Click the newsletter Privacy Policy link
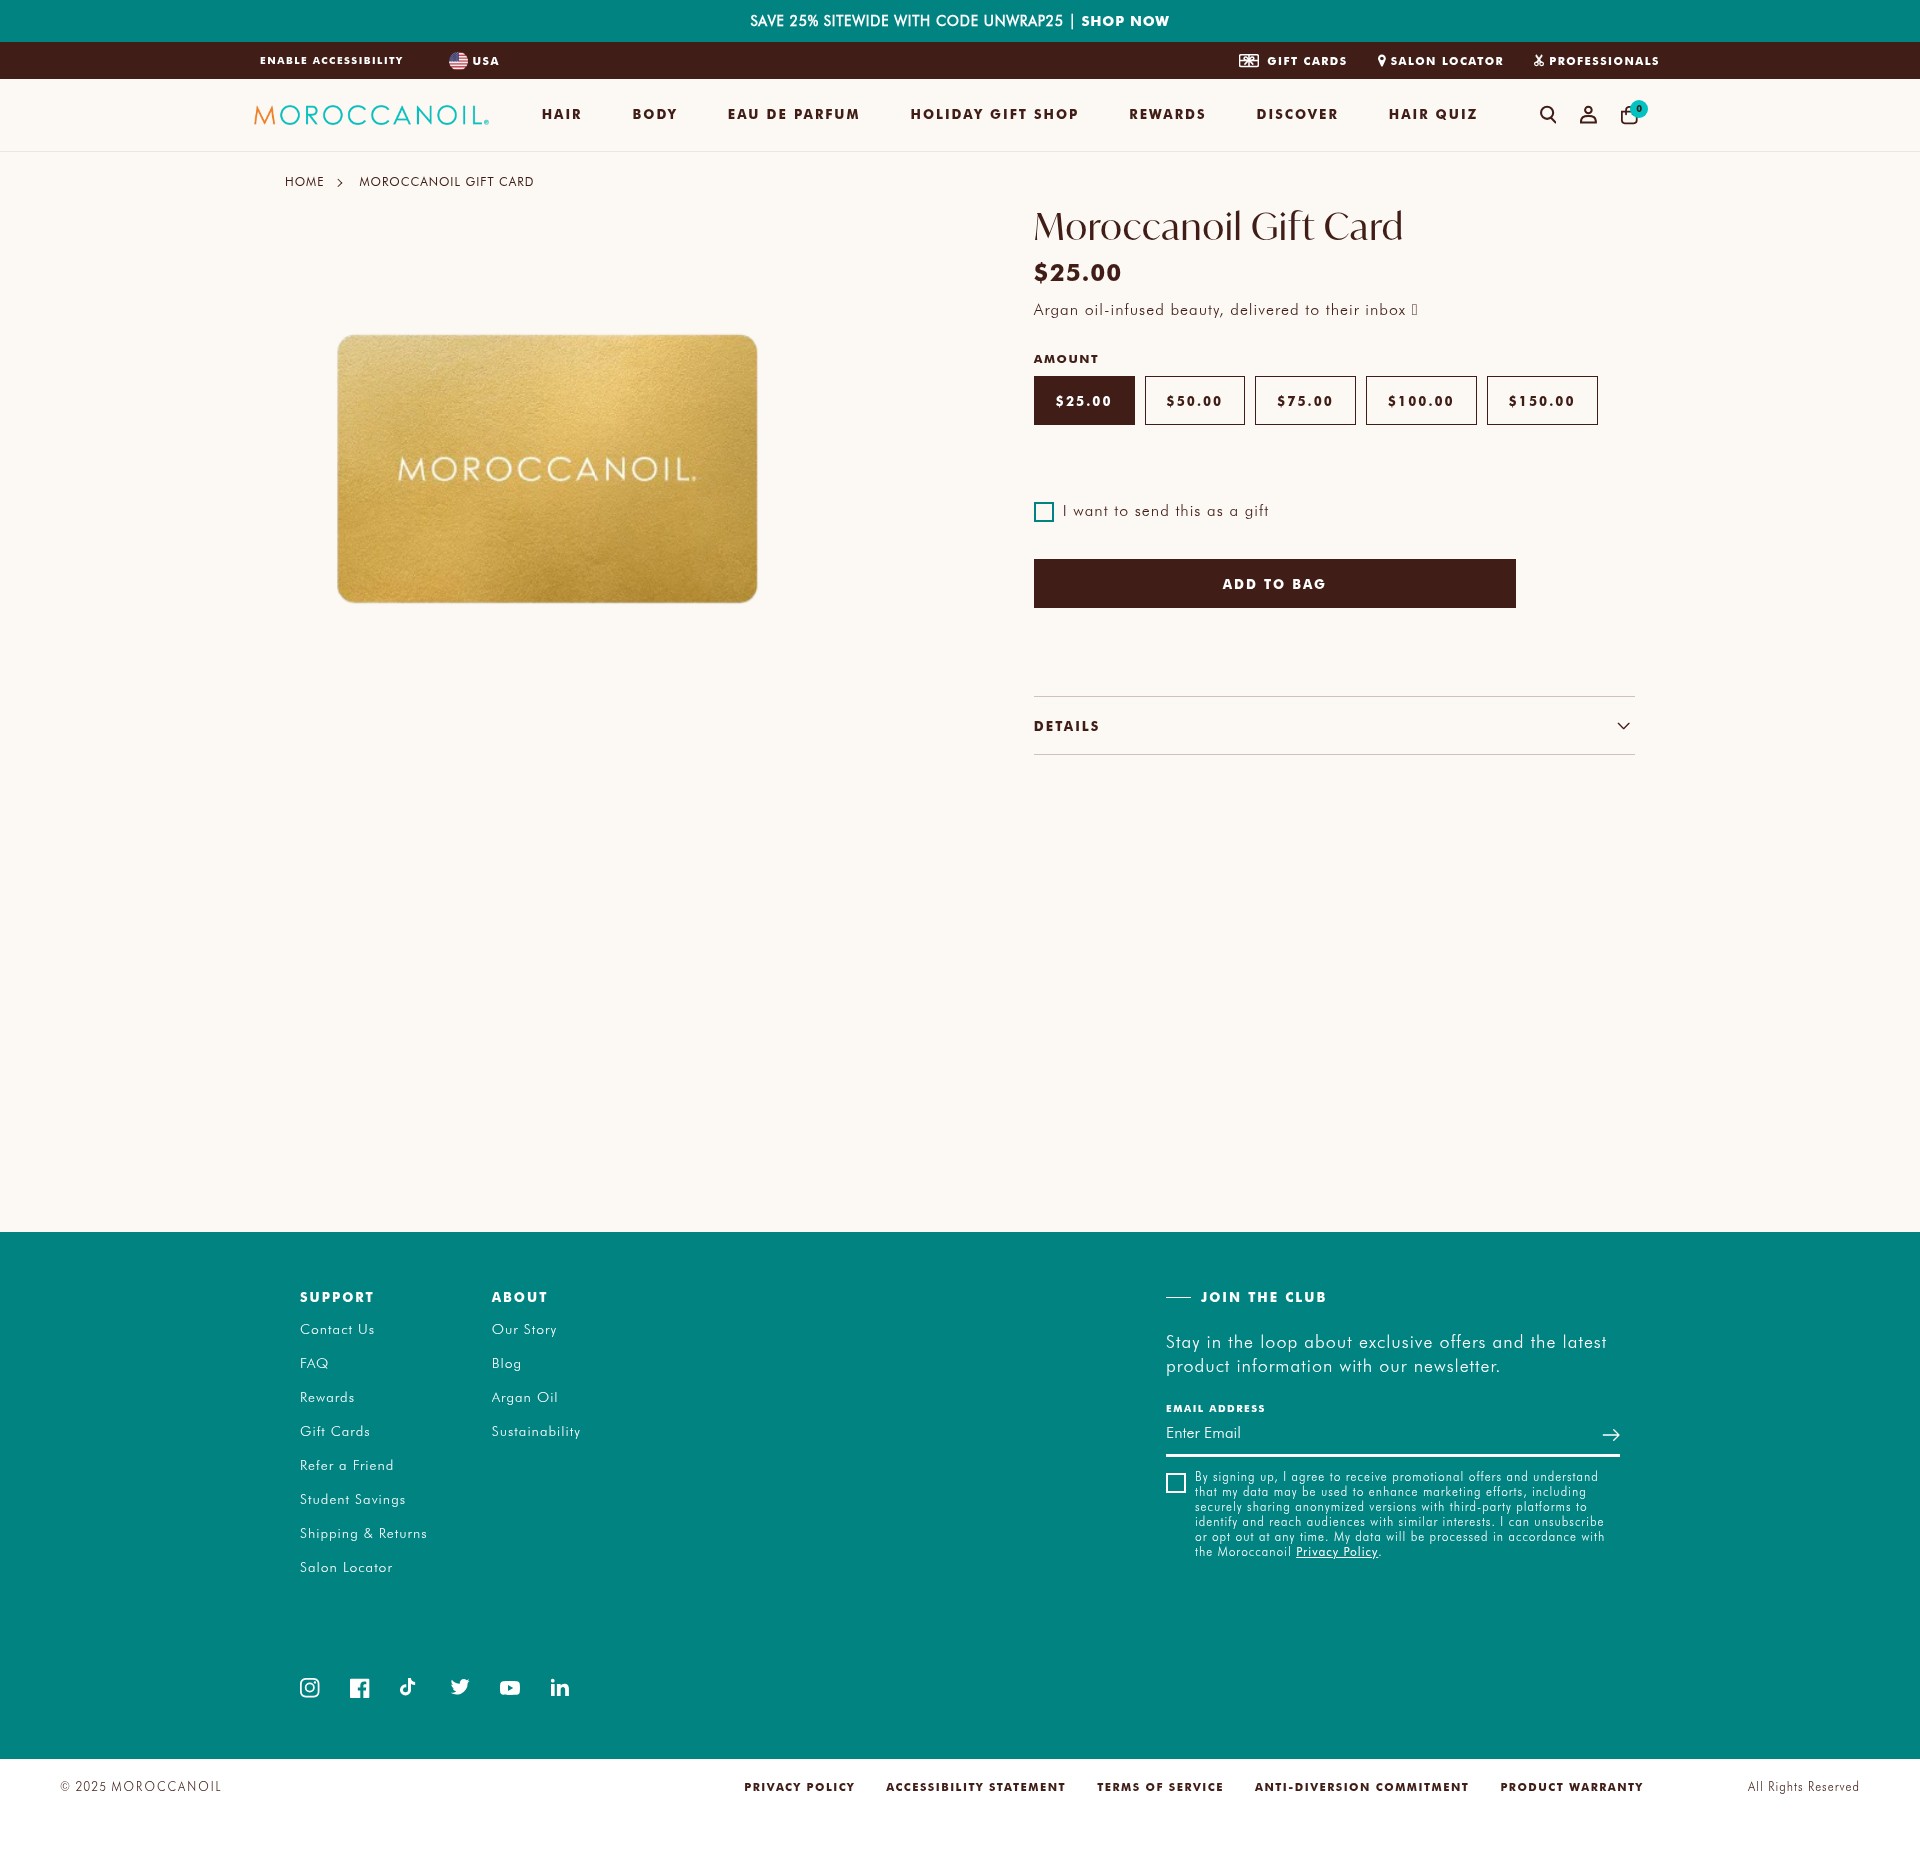This screenshot has height=1867, width=1920. click(1337, 1552)
